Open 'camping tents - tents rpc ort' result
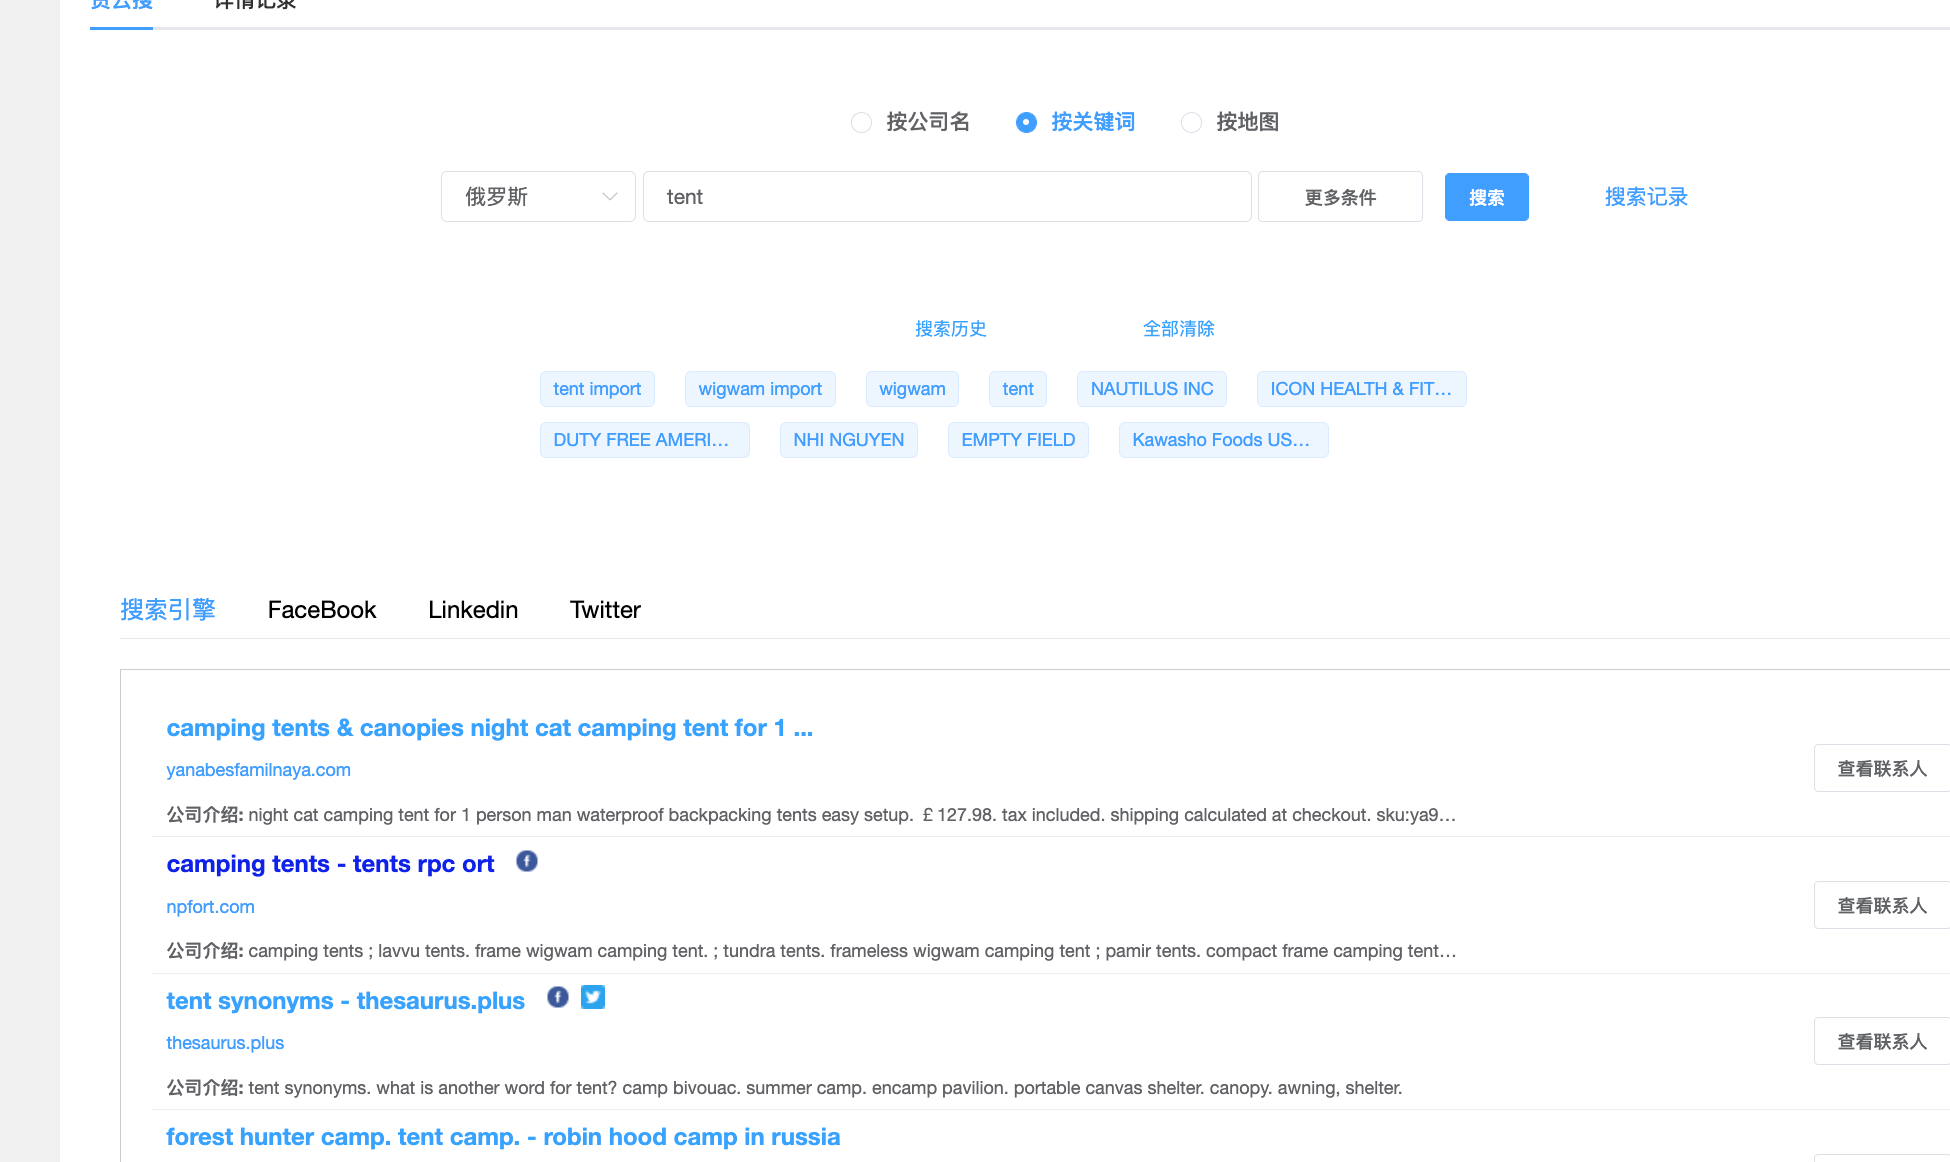The width and height of the screenshot is (1950, 1162). point(330,864)
